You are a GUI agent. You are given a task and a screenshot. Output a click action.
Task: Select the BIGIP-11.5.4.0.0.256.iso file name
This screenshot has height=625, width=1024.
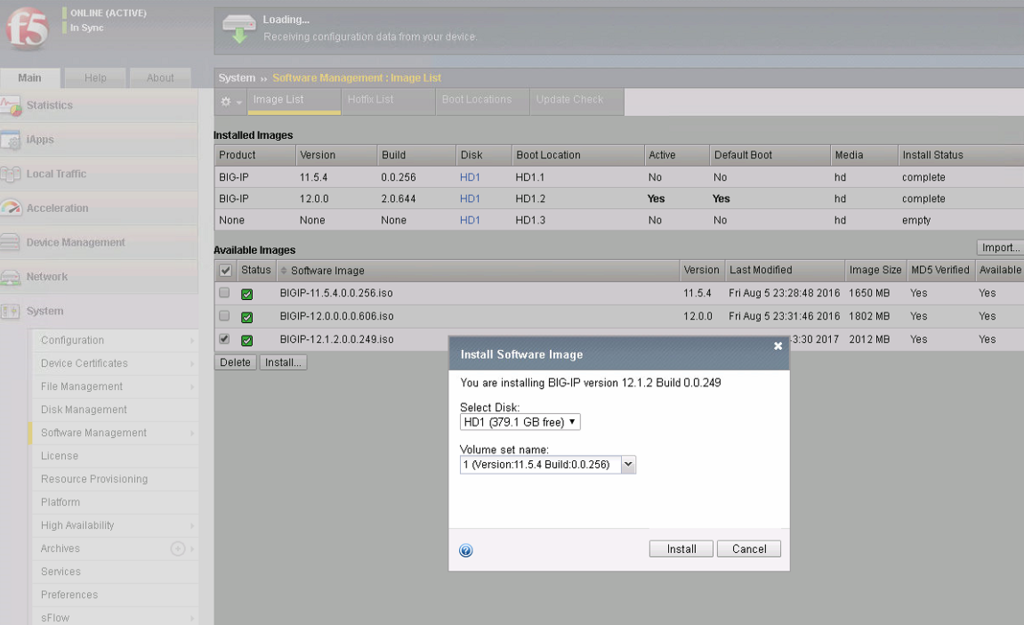click(336, 293)
